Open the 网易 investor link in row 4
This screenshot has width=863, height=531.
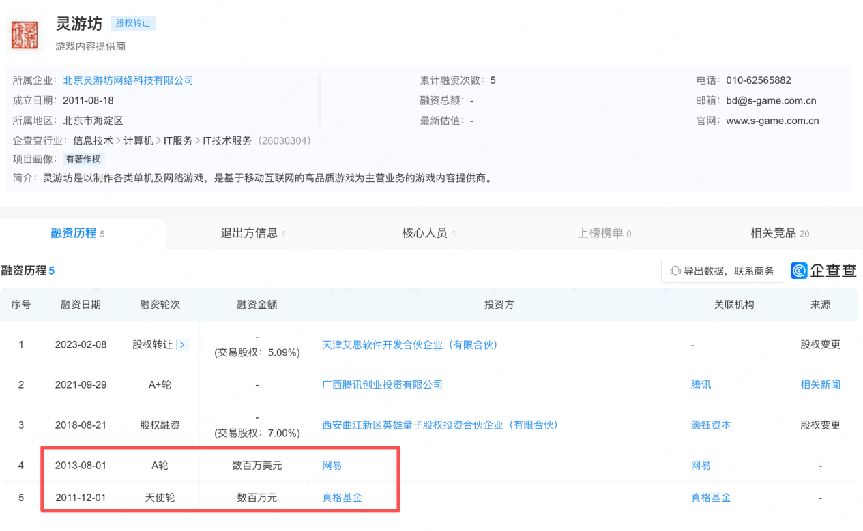coord(332,466)
